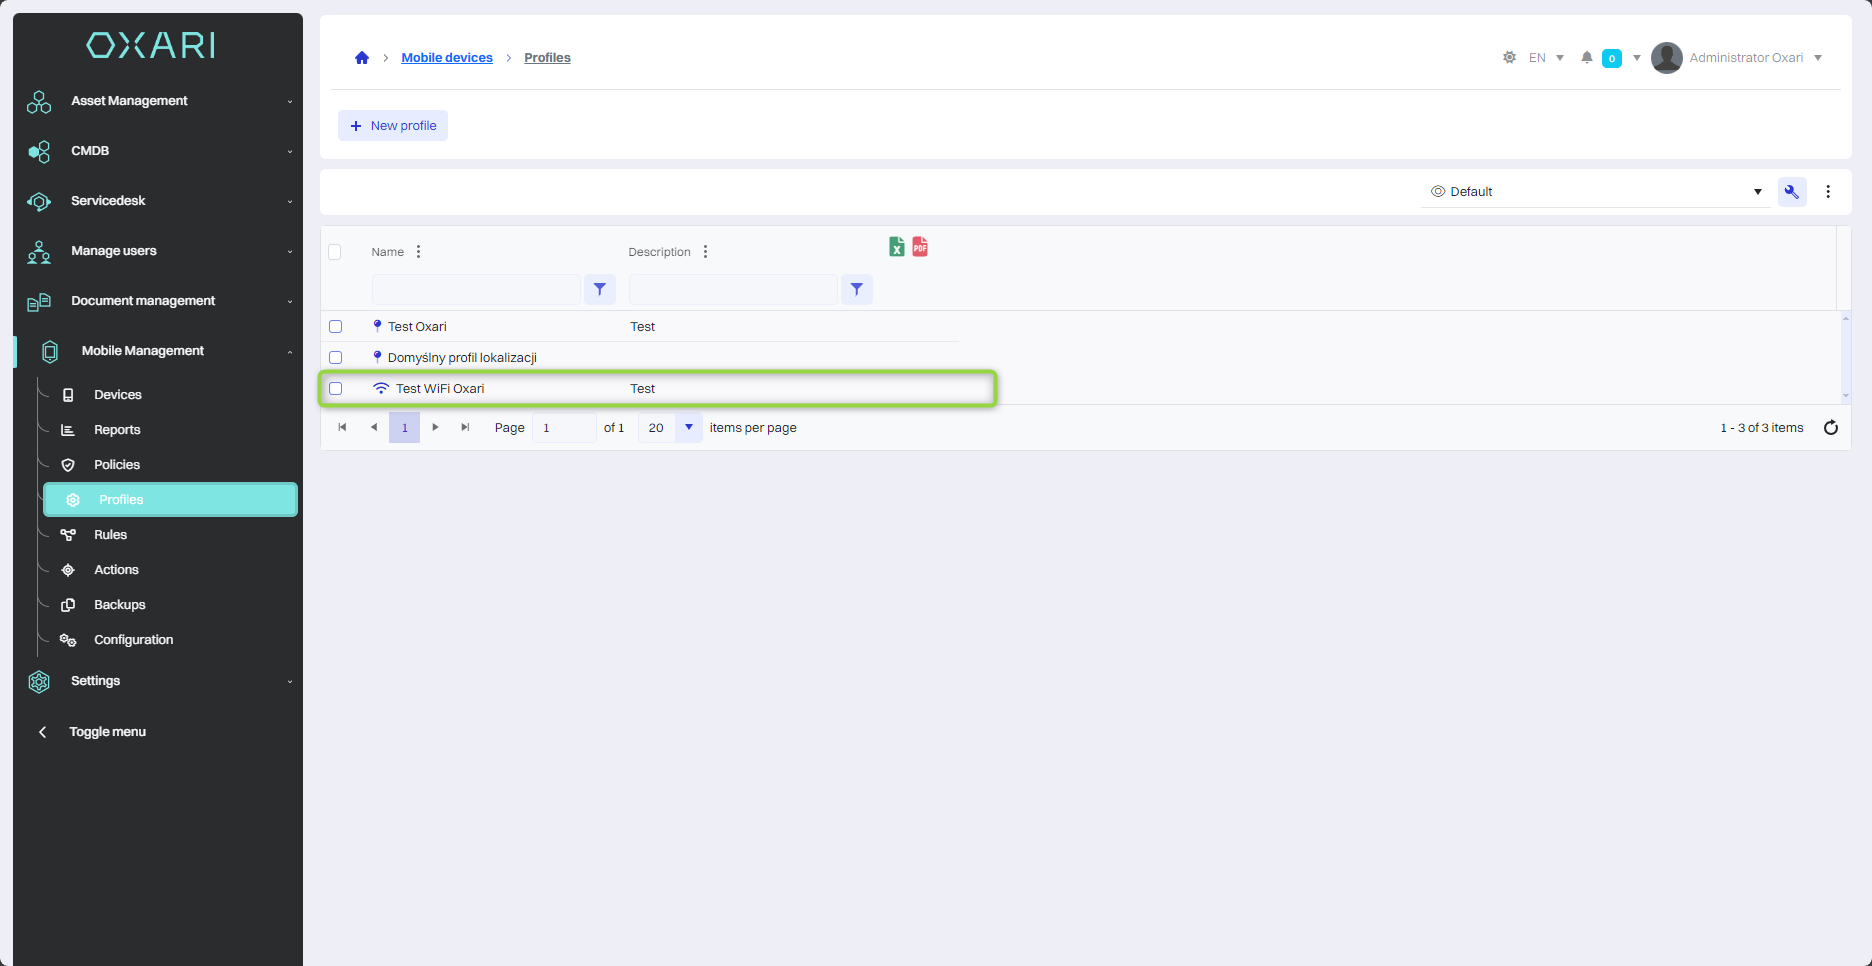Click the wrench view settings icon

(x=1791, y=192)
